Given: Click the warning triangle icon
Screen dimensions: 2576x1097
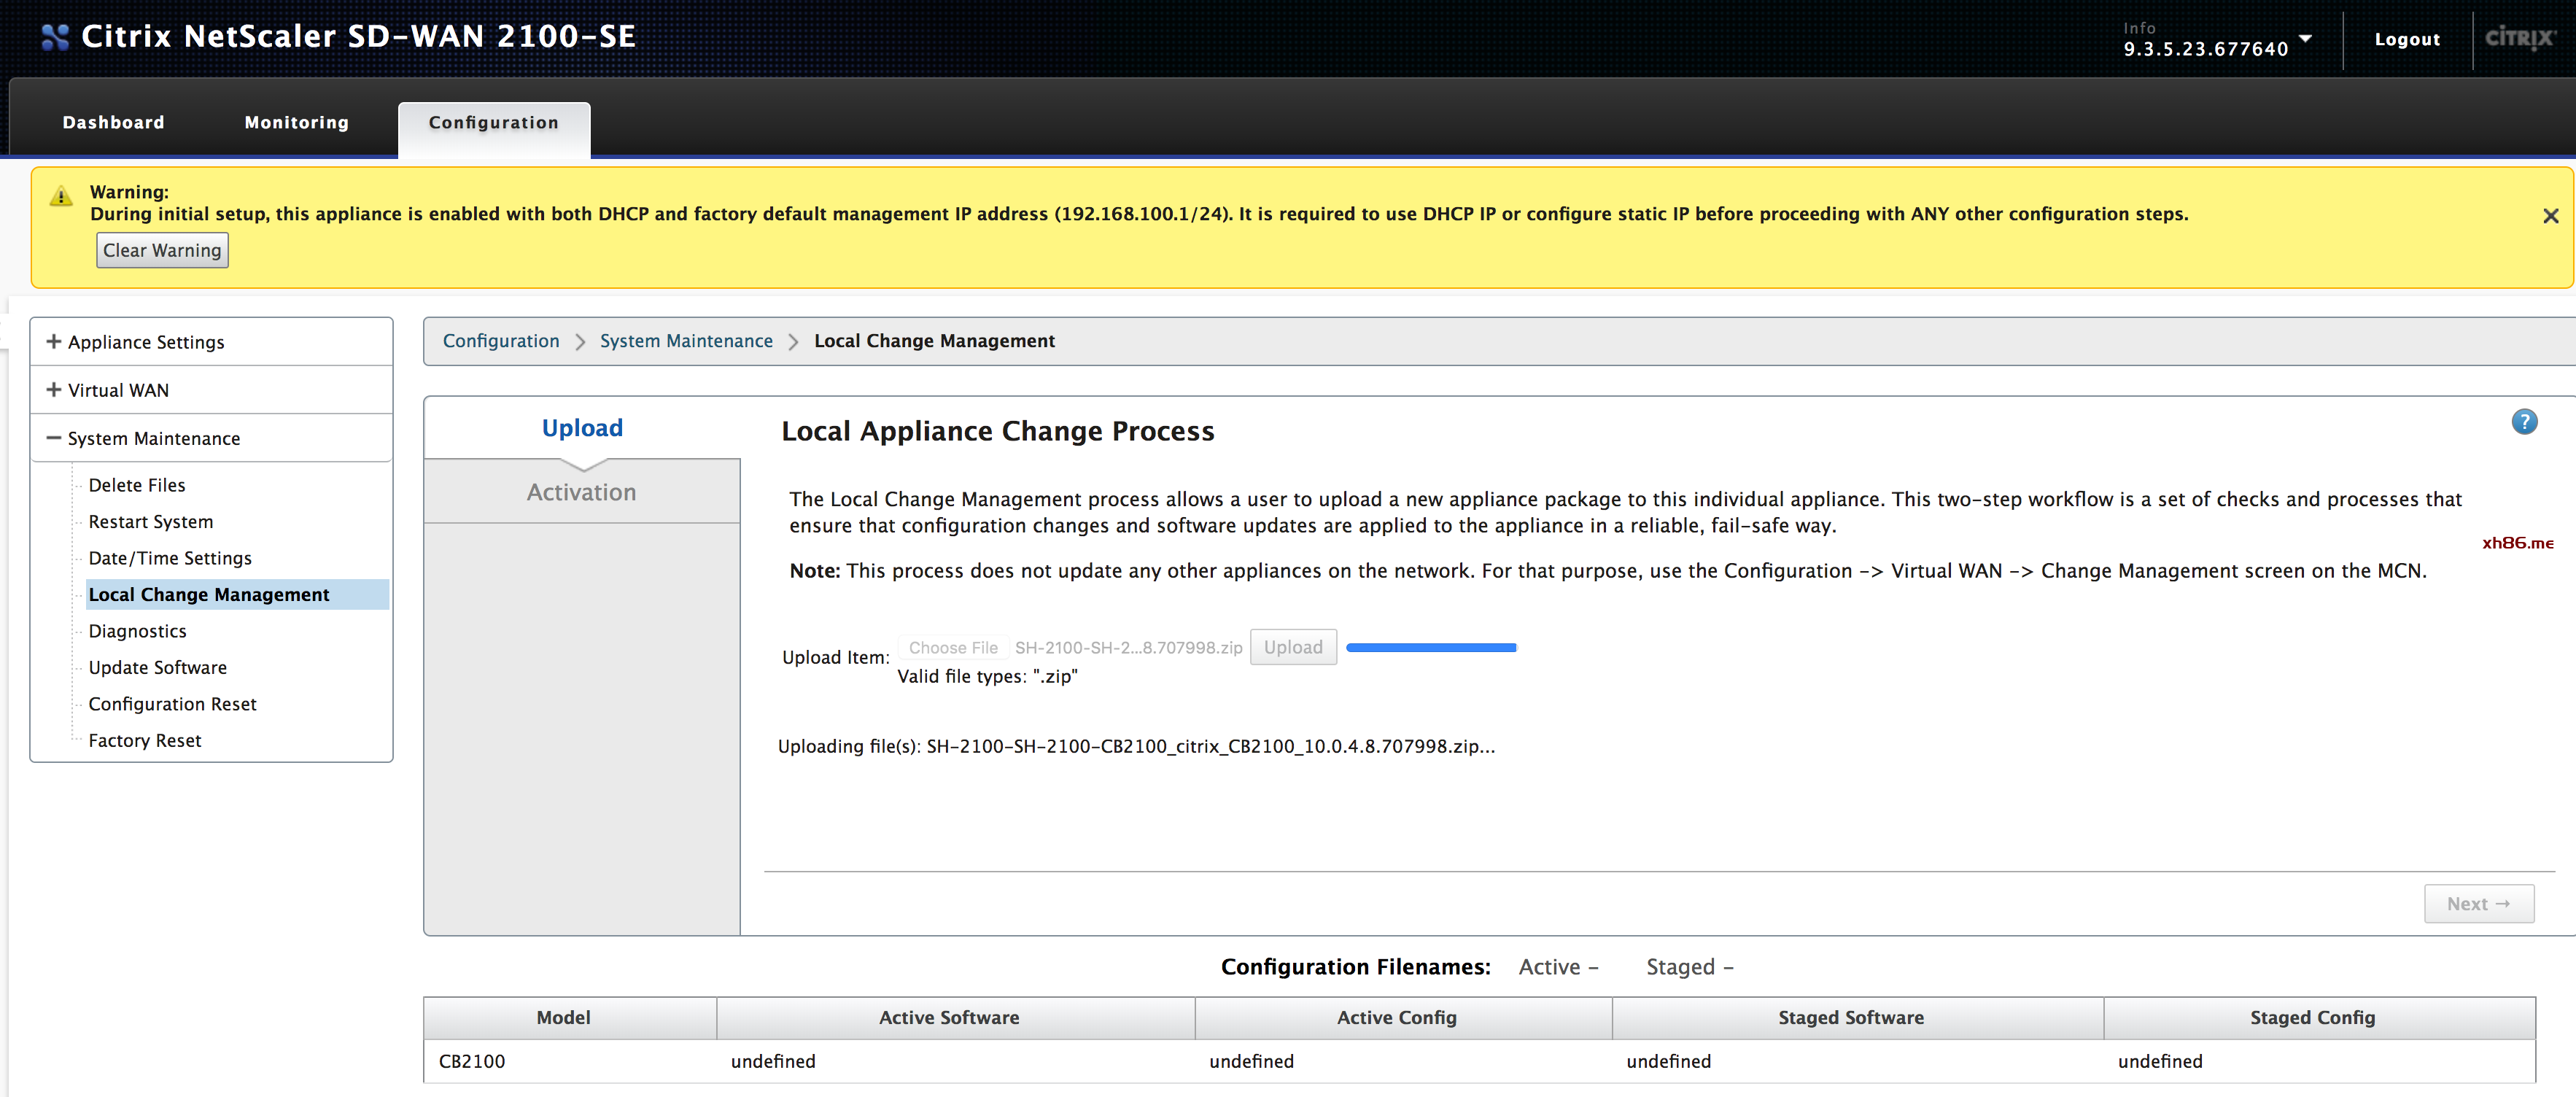Looking at the screenshot, I should tap(61, 196).
